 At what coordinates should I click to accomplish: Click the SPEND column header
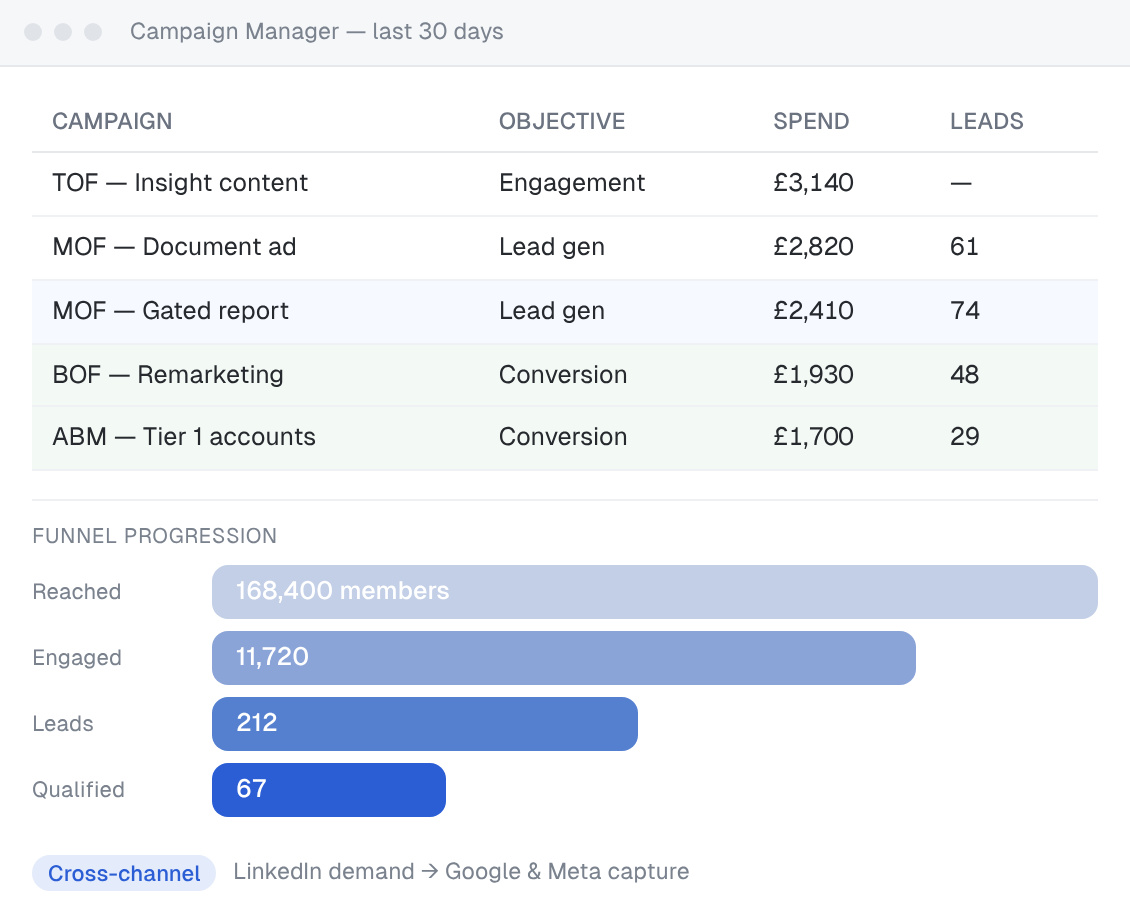[x=811, y=121]
